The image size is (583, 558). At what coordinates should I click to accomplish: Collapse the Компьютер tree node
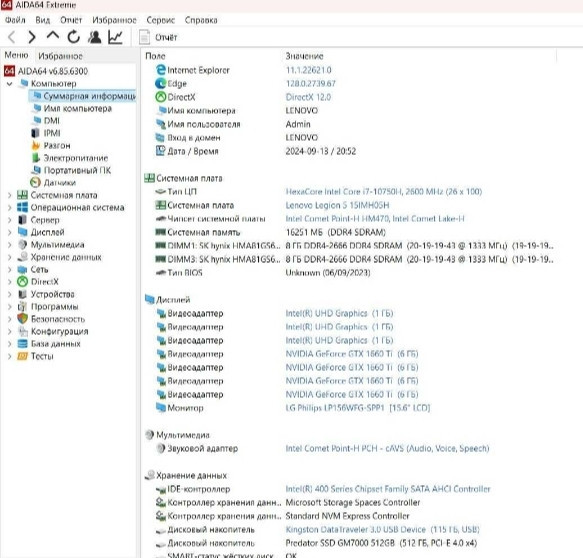tap(10, 84)
